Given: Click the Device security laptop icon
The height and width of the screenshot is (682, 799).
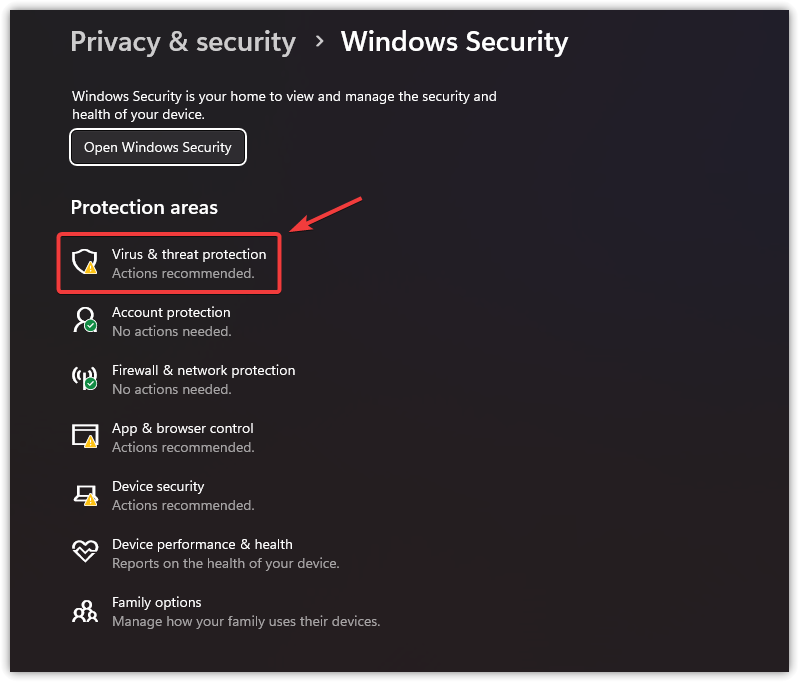Looking at the screenshot, I should (x=84, y=494).
